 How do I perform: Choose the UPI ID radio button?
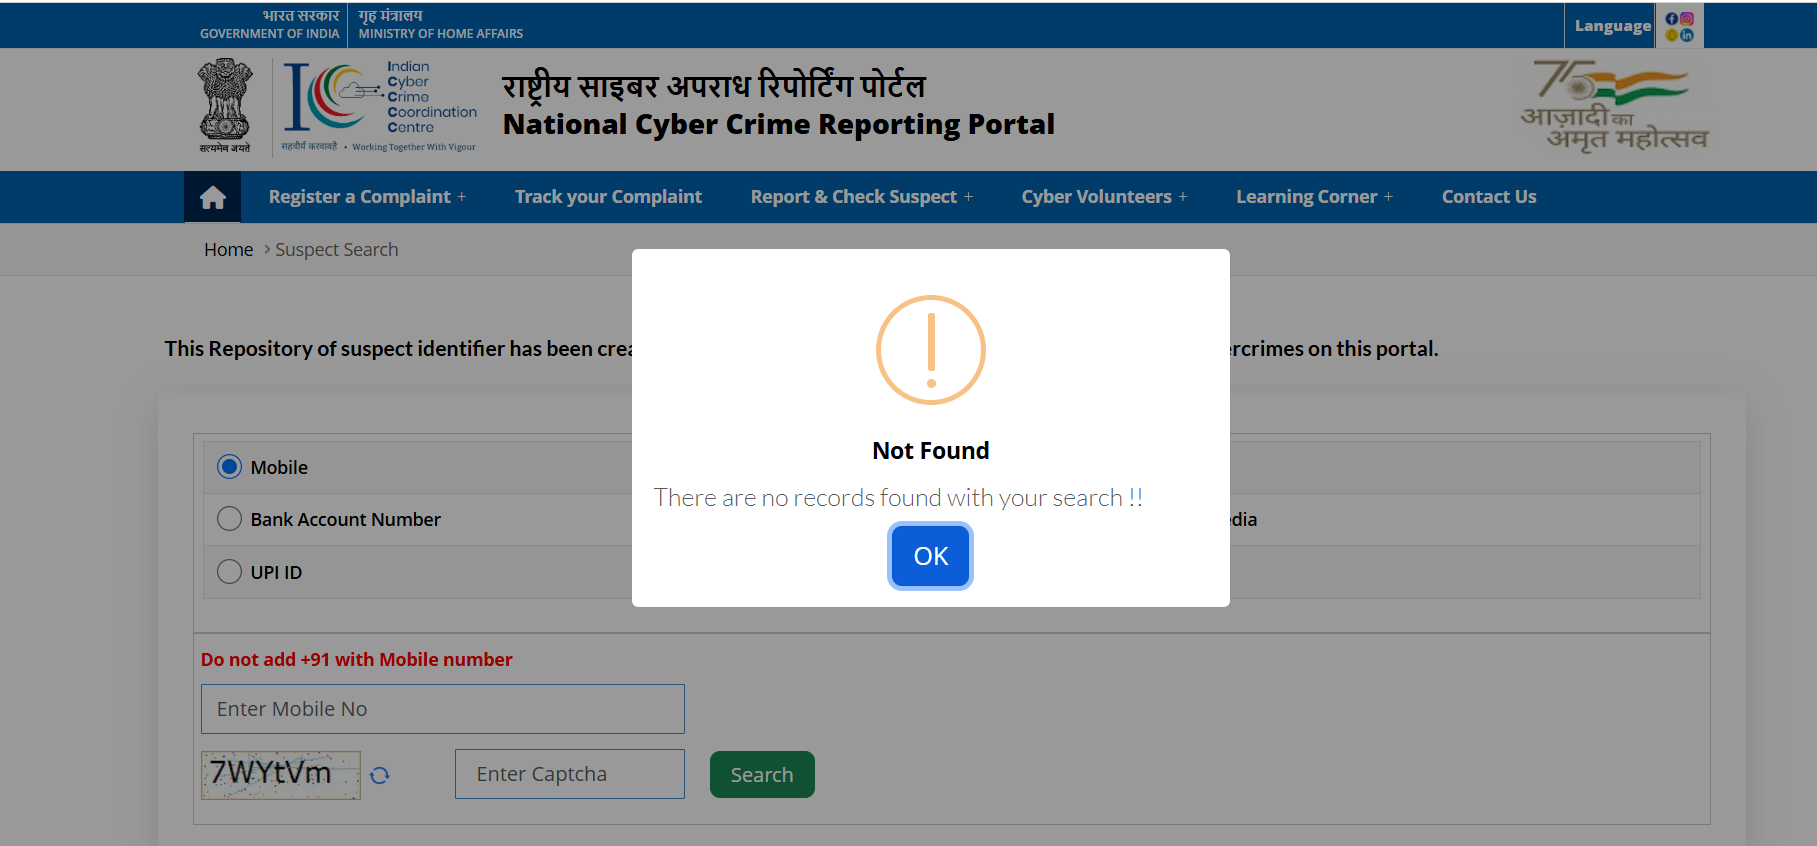230,572
